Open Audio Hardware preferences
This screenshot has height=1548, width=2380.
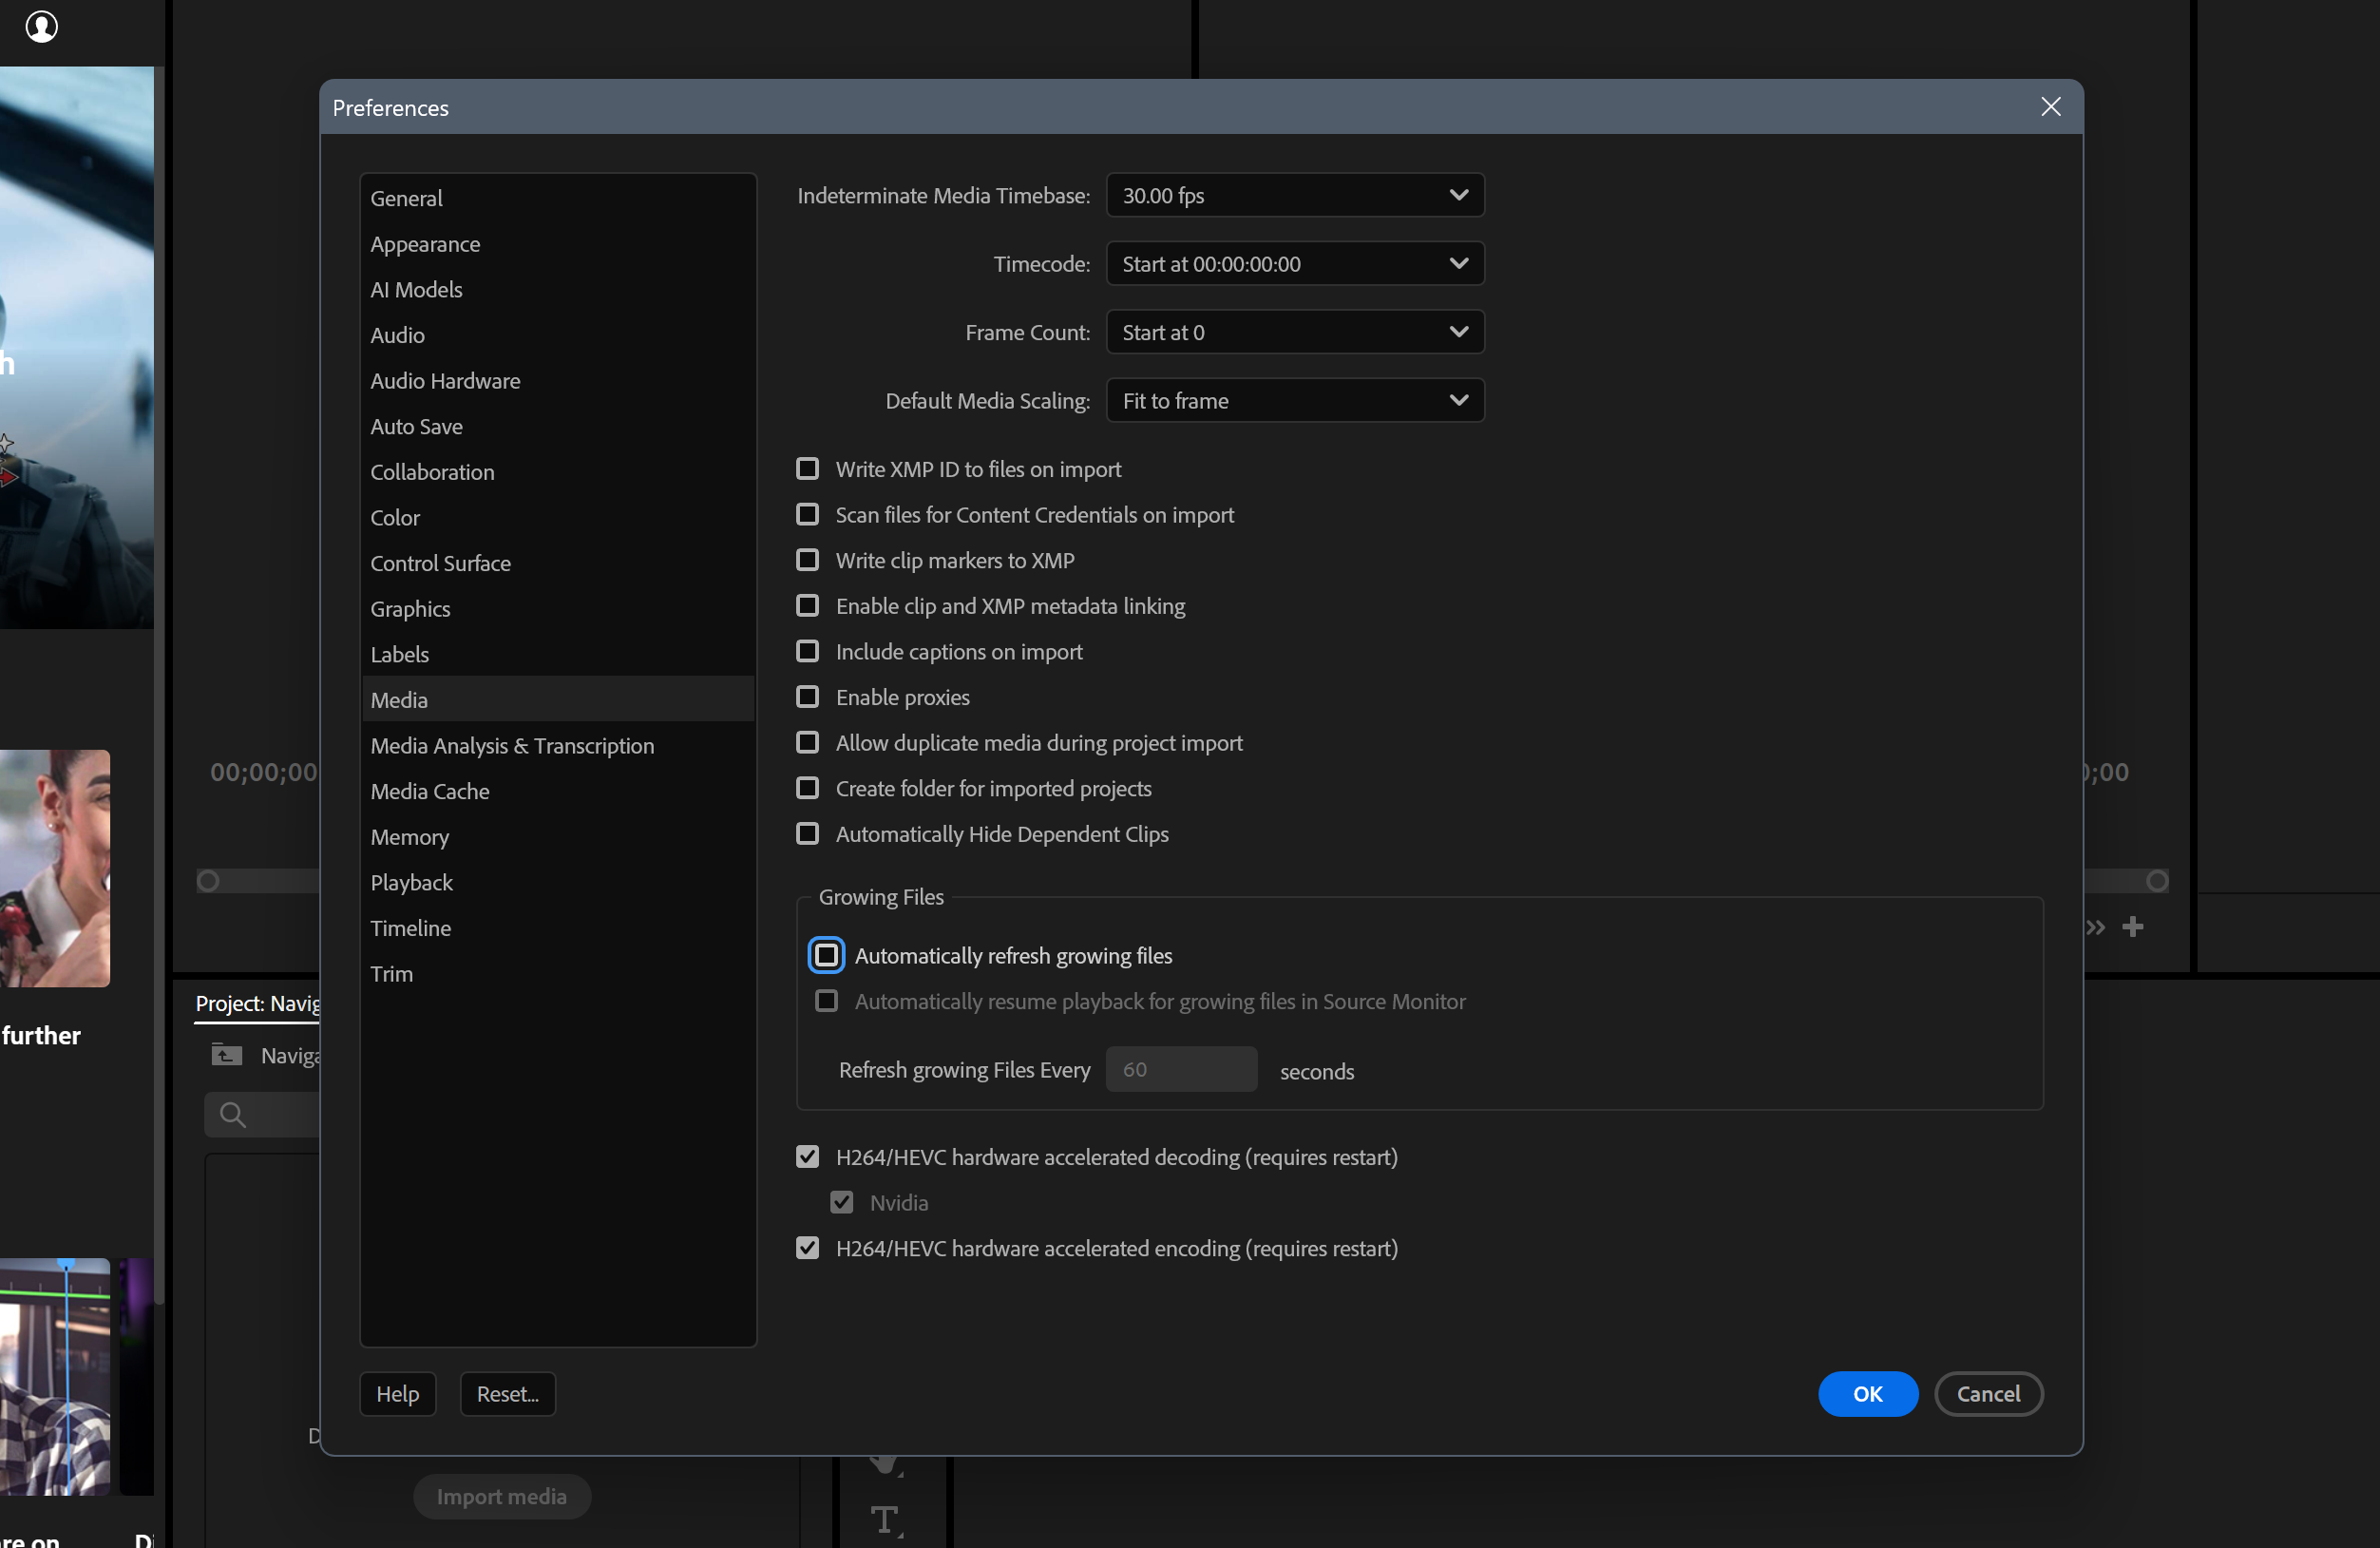(558, 381)
